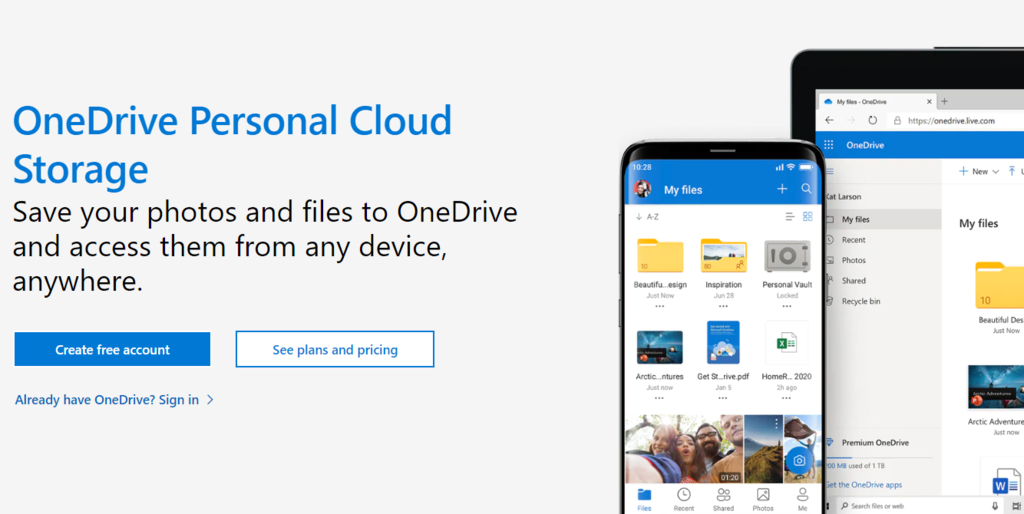Open the Word document icon on tablet

click(1006, 481)
